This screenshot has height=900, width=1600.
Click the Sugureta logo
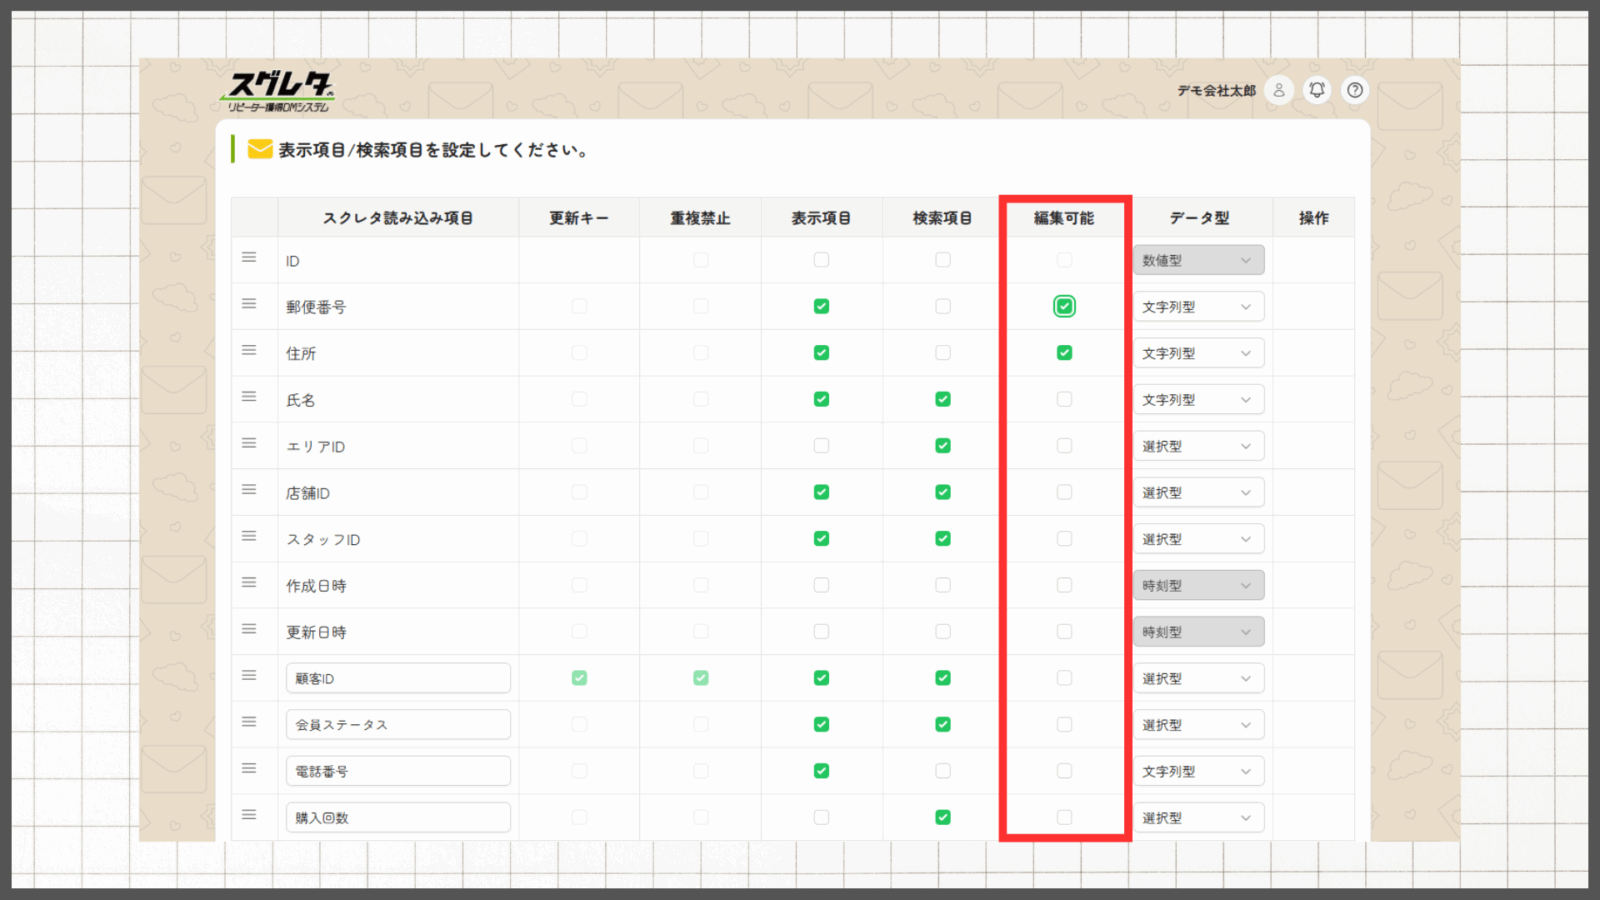pyautogui.click(x=279, y=91)
